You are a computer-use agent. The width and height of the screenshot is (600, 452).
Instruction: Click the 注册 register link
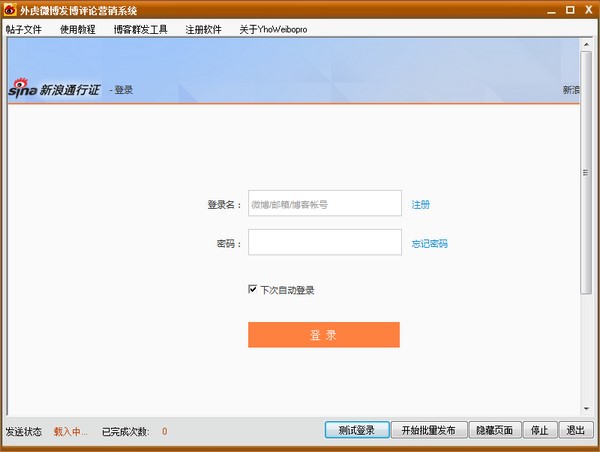[x=421, y=204]
